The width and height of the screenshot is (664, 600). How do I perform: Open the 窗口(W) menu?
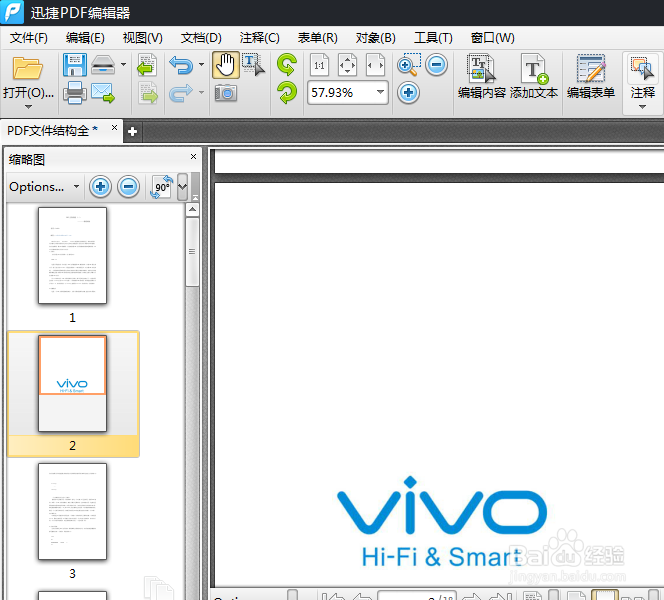(492, 38)
